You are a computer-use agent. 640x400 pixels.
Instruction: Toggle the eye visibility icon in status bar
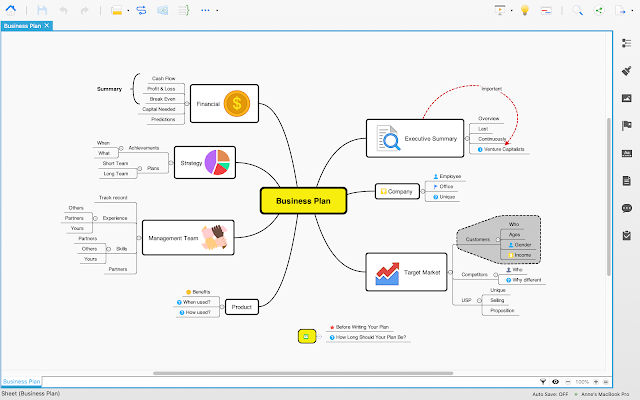[555, 382]
